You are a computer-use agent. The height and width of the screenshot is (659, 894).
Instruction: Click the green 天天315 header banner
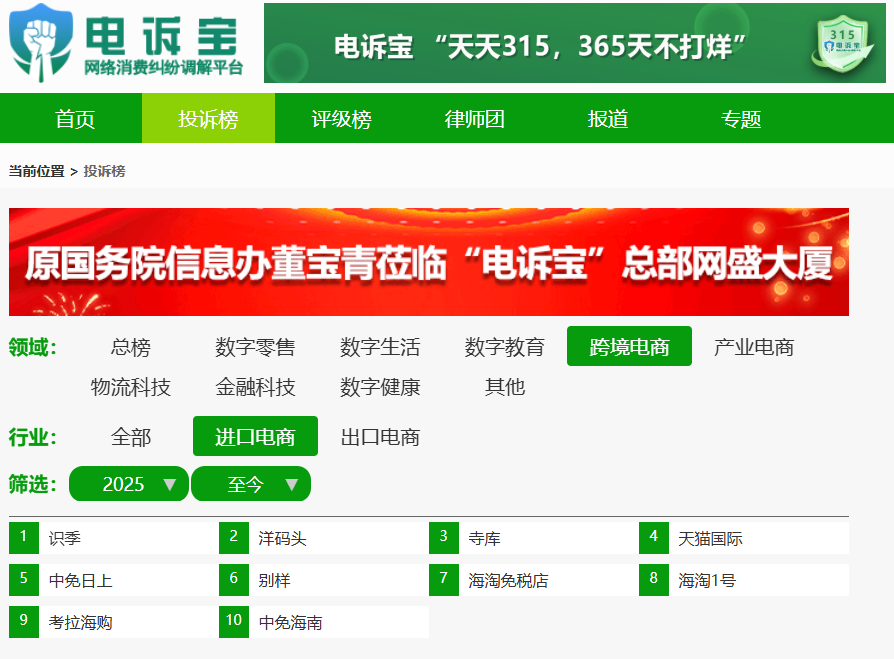tap(575, 43)
